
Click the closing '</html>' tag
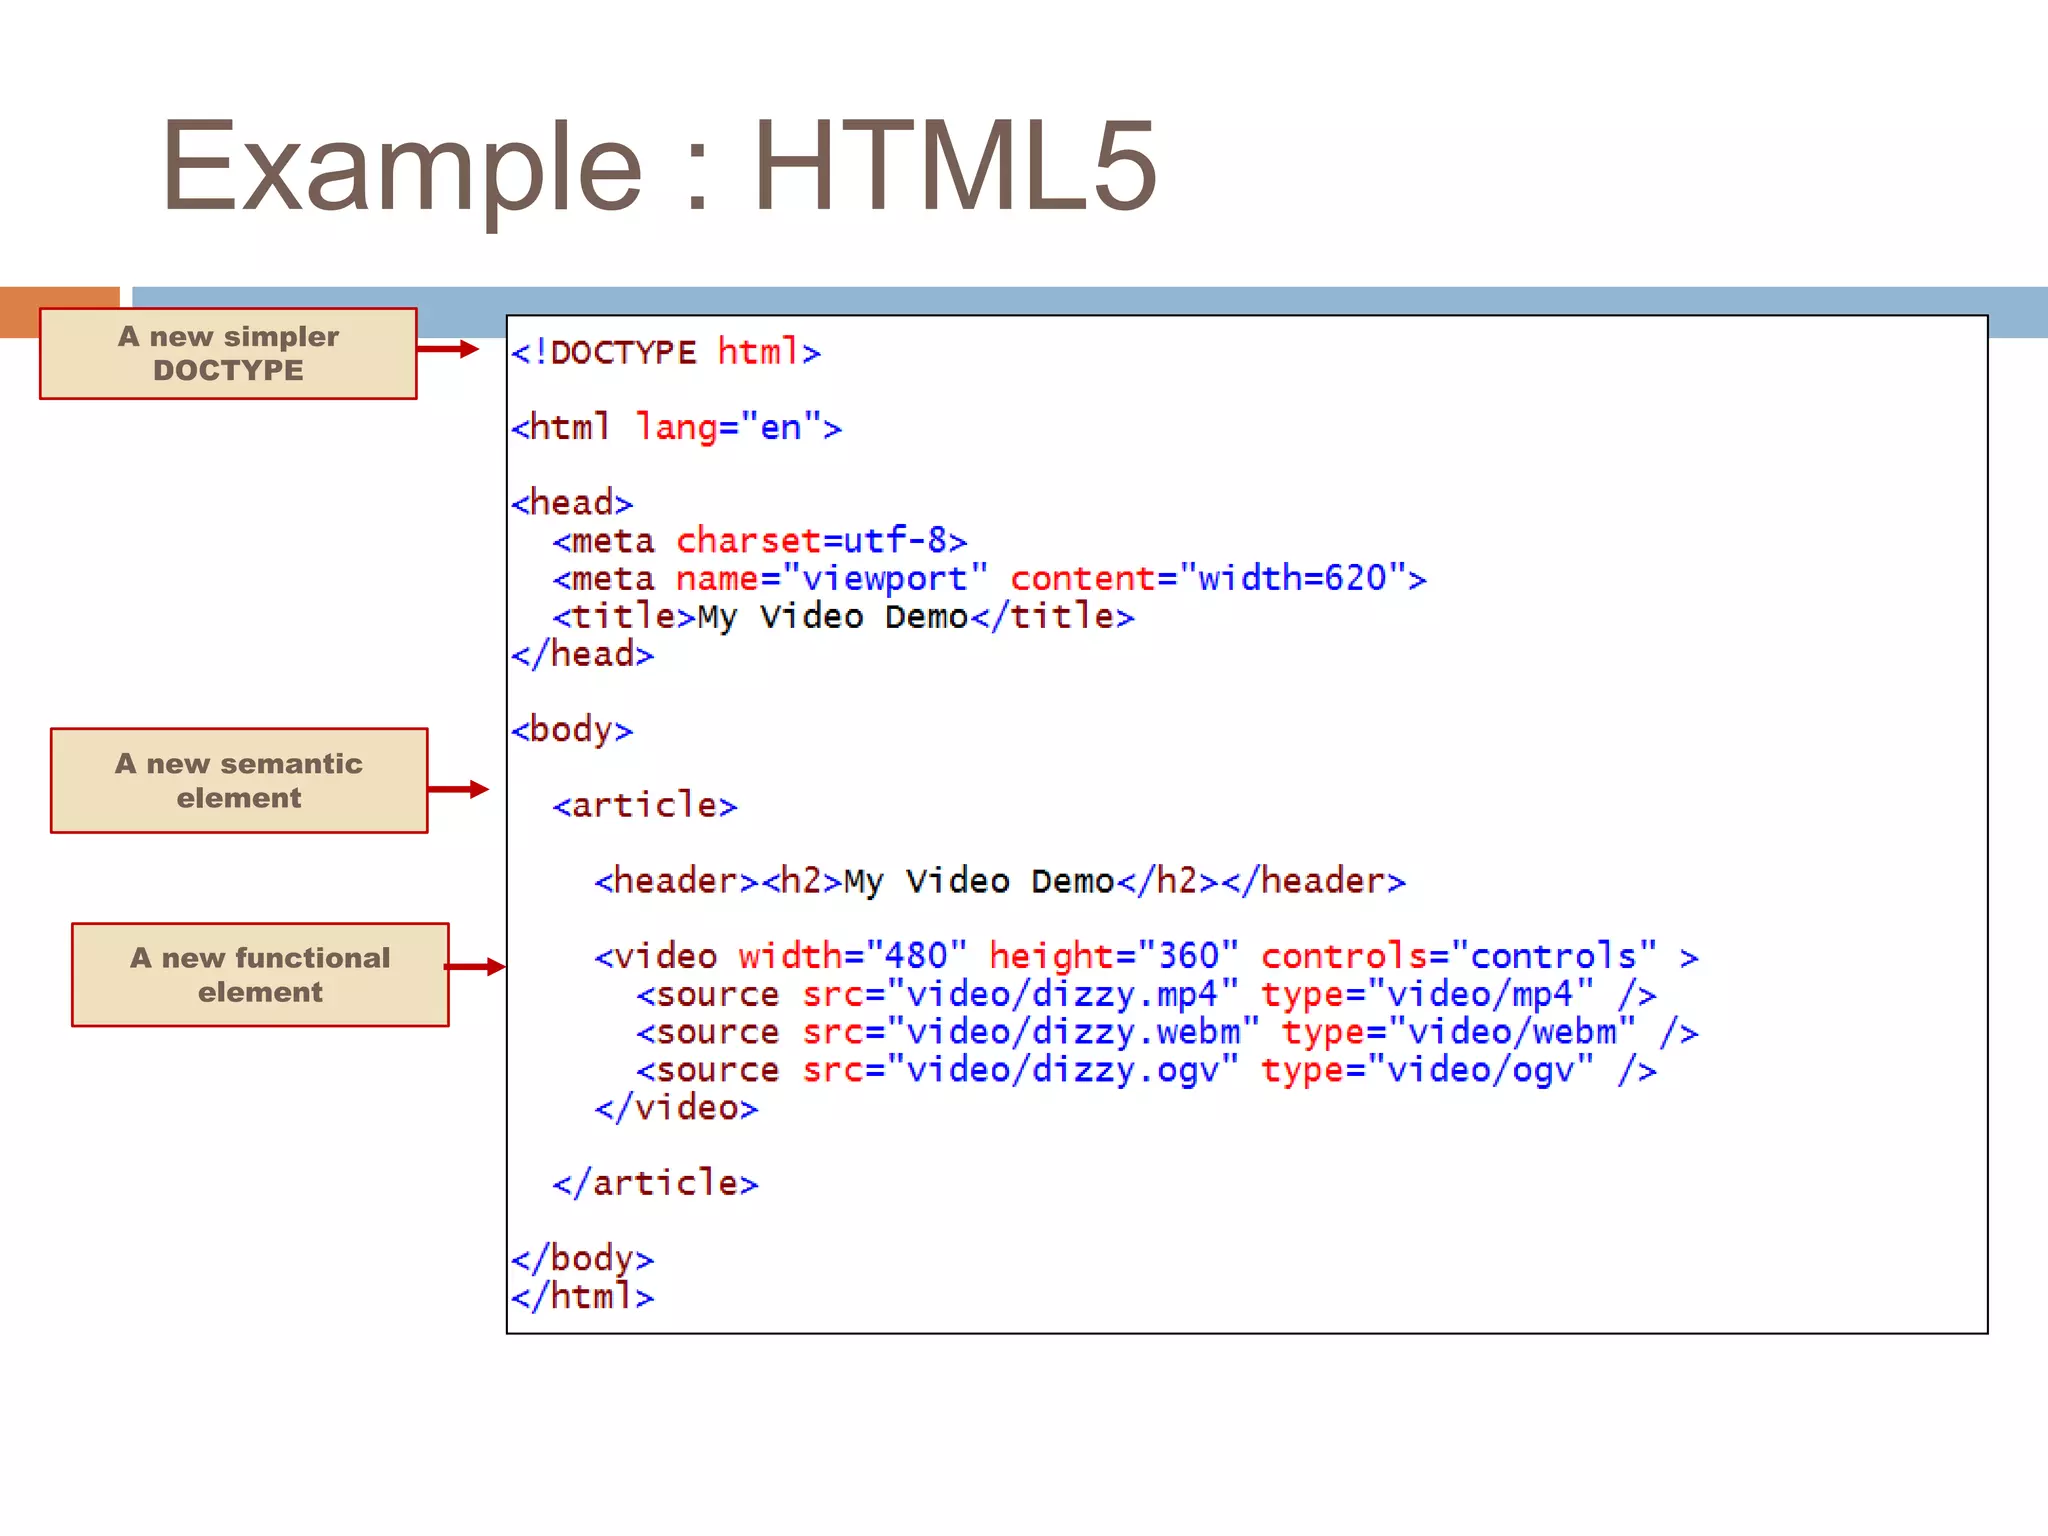[x=582, y=1296]
